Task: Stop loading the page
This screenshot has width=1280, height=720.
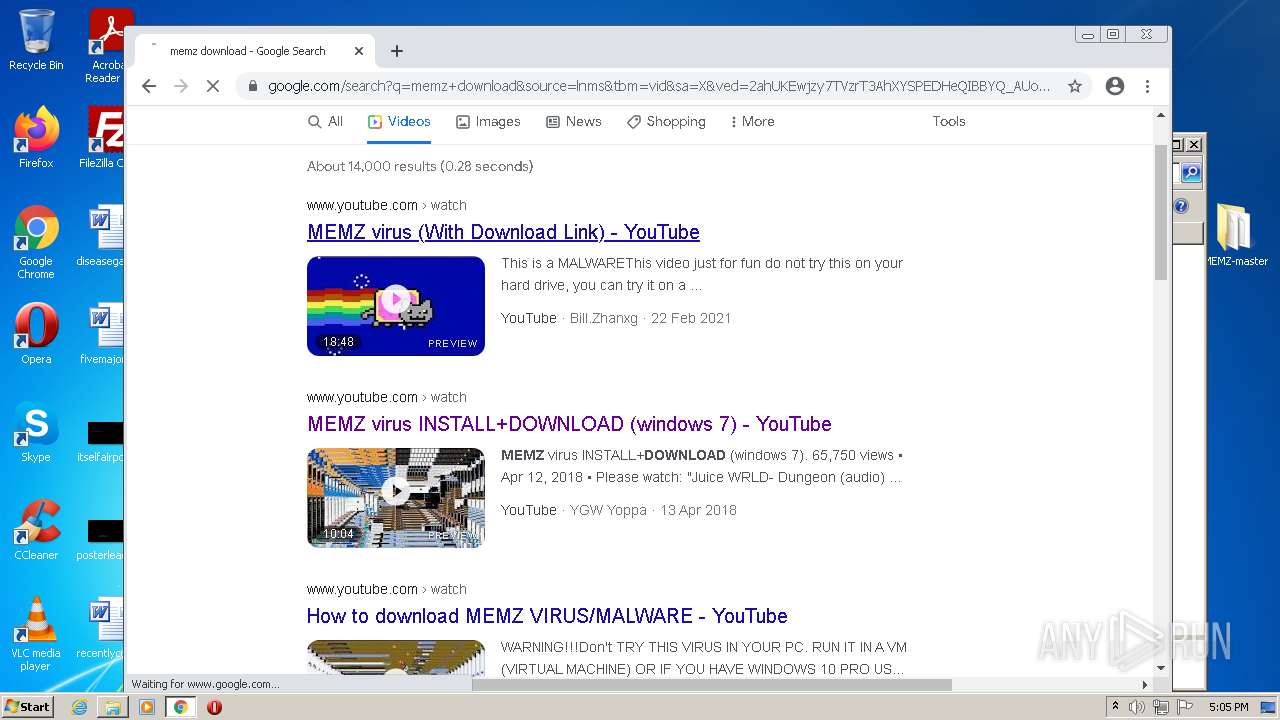Action: 213,86
